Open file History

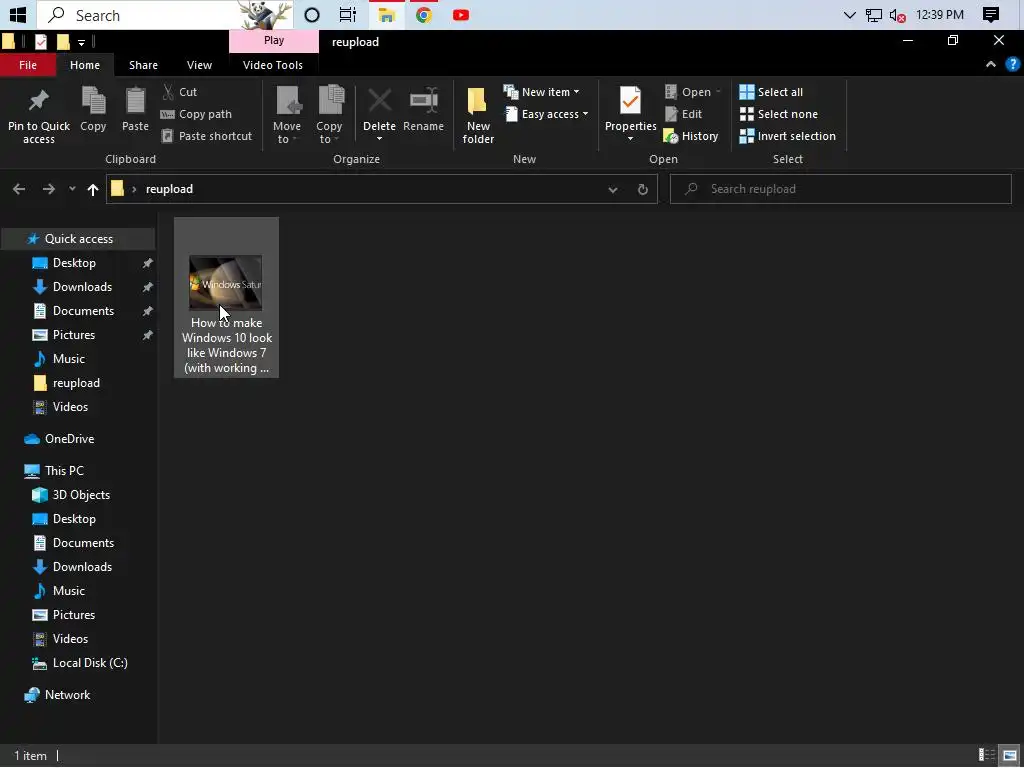691,136
